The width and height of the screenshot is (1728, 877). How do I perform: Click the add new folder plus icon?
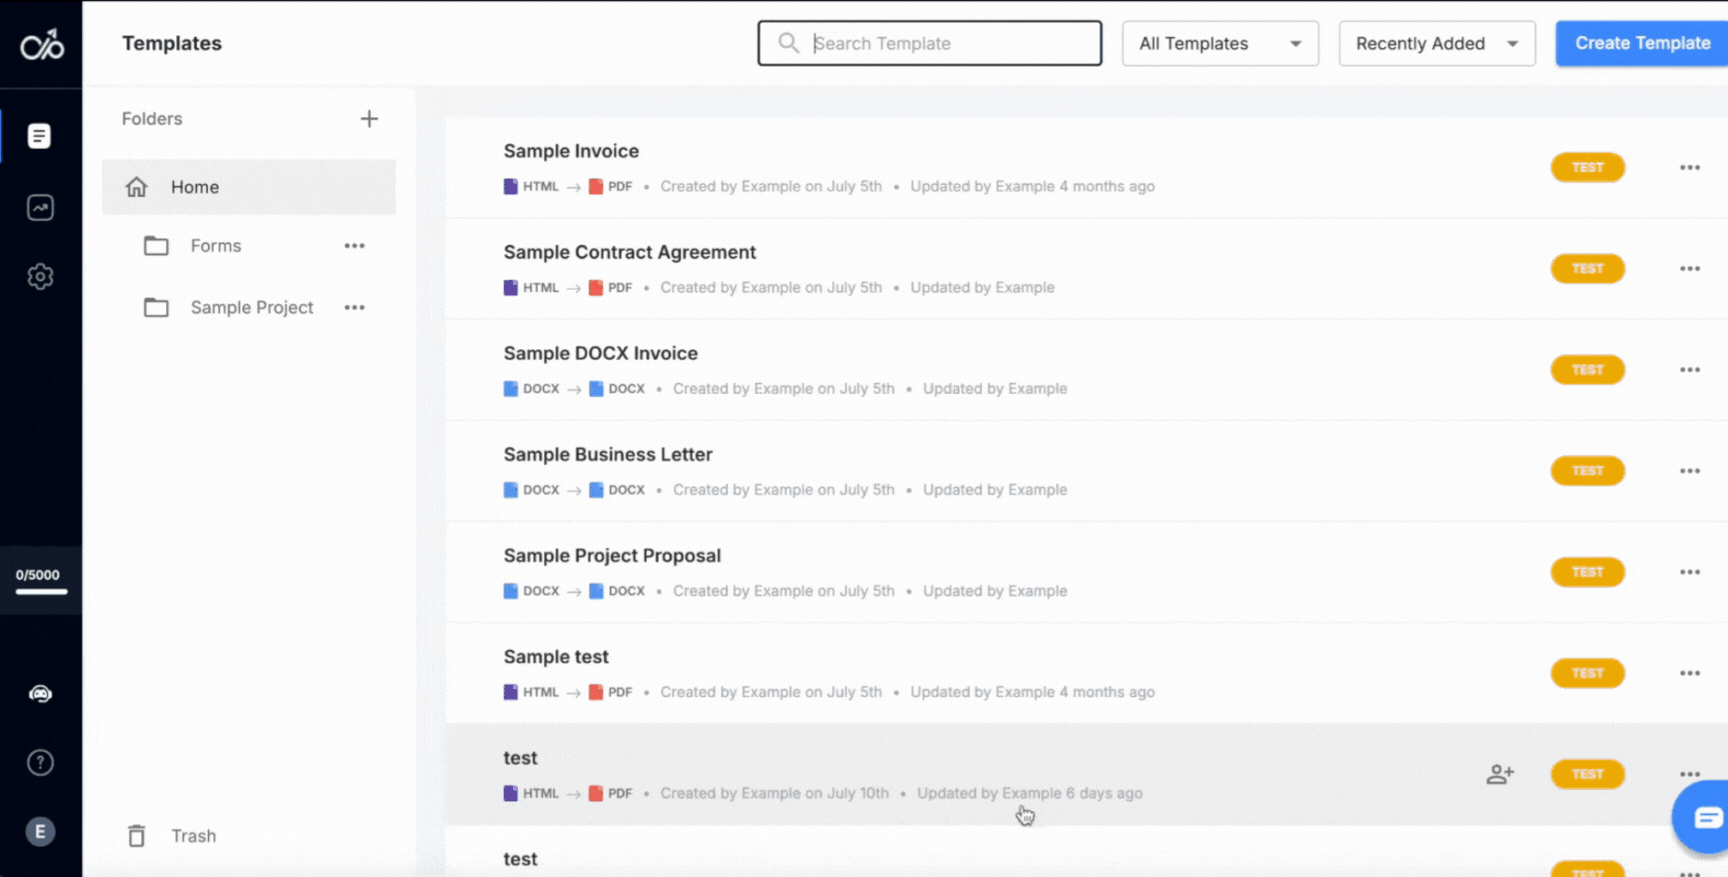tap(369, 119)
